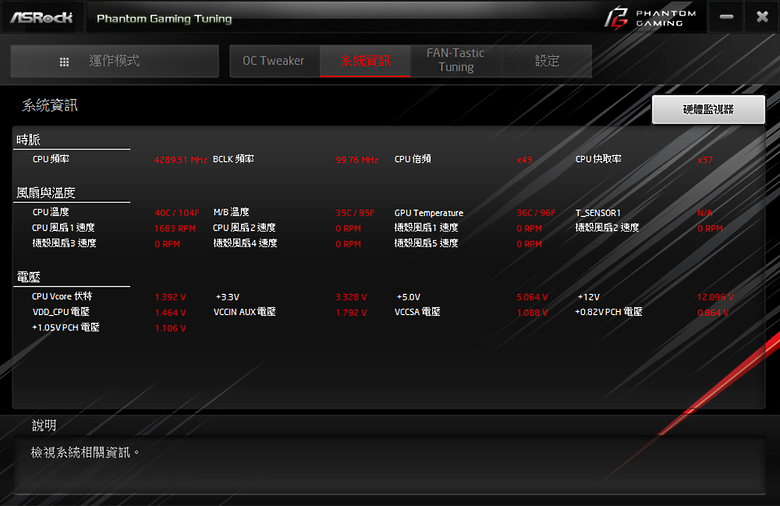Select the 系統資訊 tab
This screenshot has width=780, height=506.
[365, 61]
